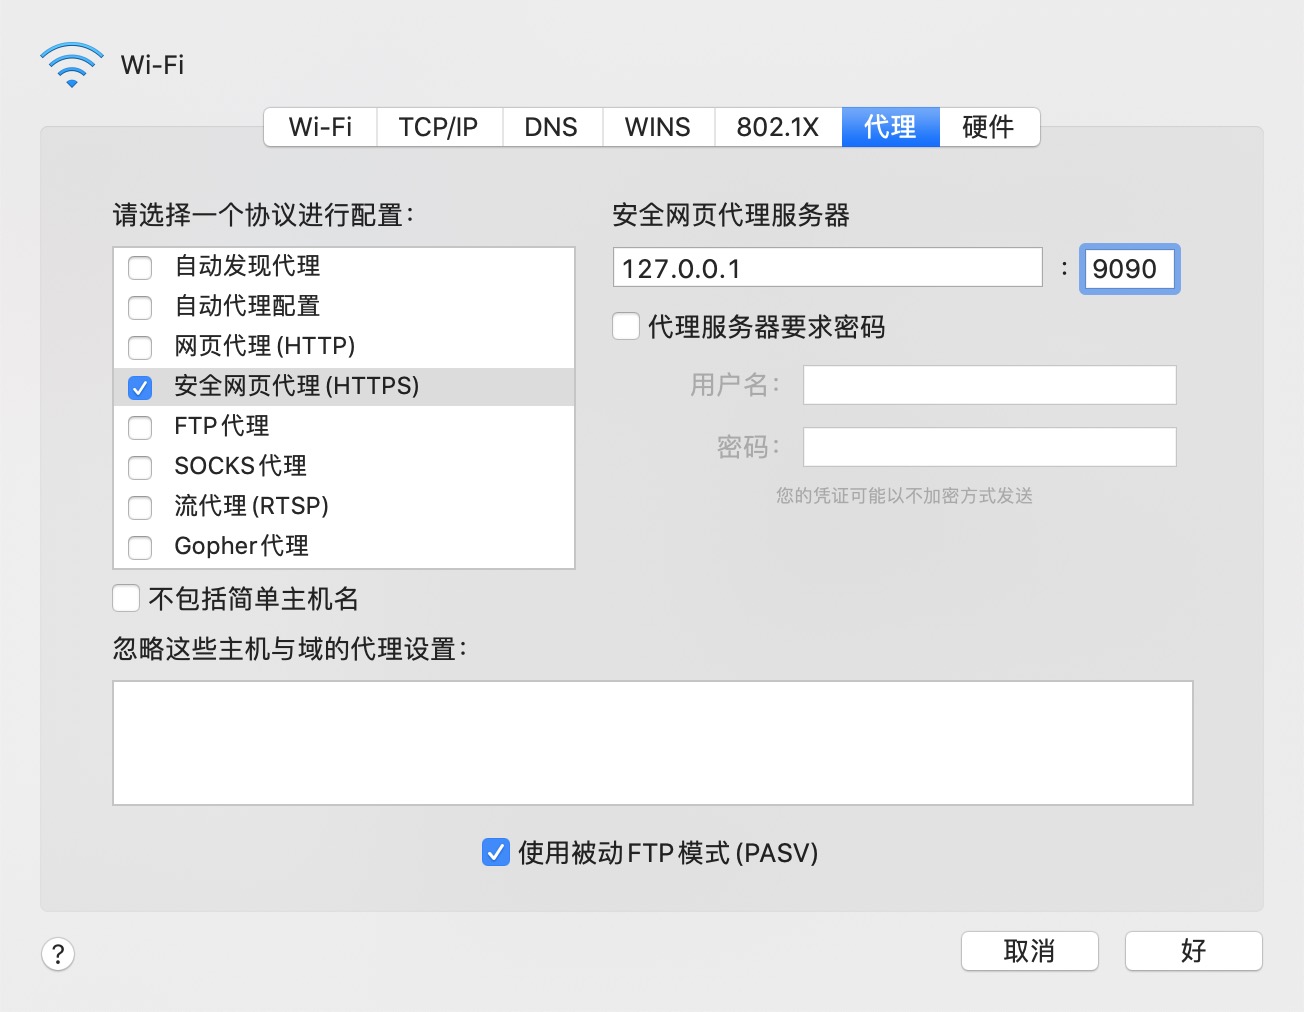The image size is (1304, 1012).
Task: Toggle 不包括简单主机名 checkbox
Action: [126, 598]
